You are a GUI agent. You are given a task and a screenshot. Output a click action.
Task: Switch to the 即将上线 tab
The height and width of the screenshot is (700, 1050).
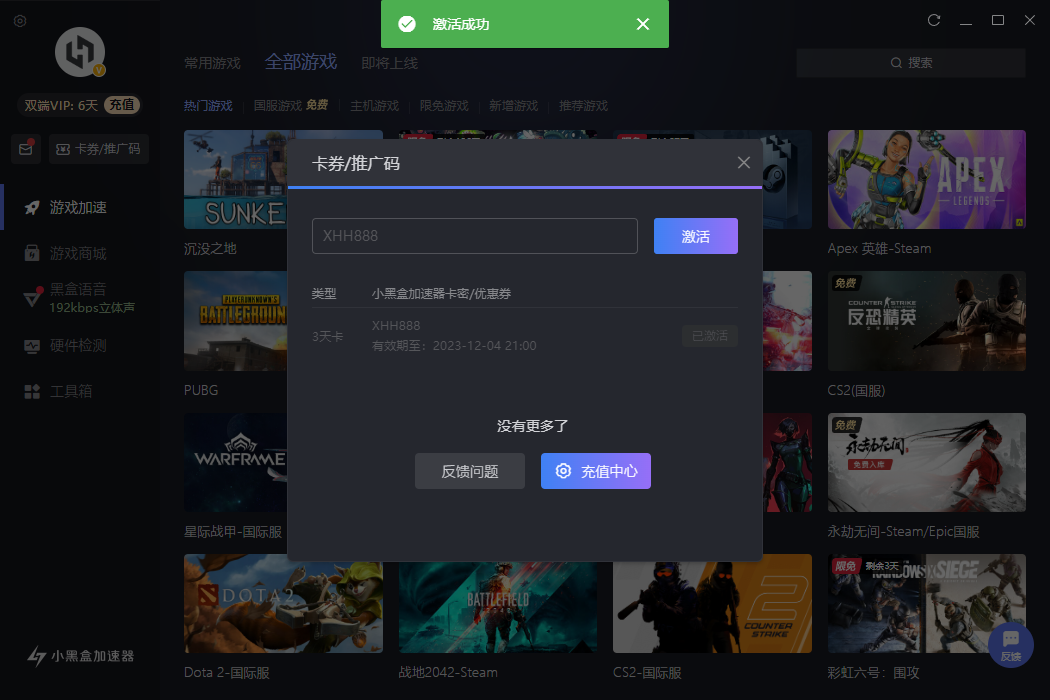(390, 63)
